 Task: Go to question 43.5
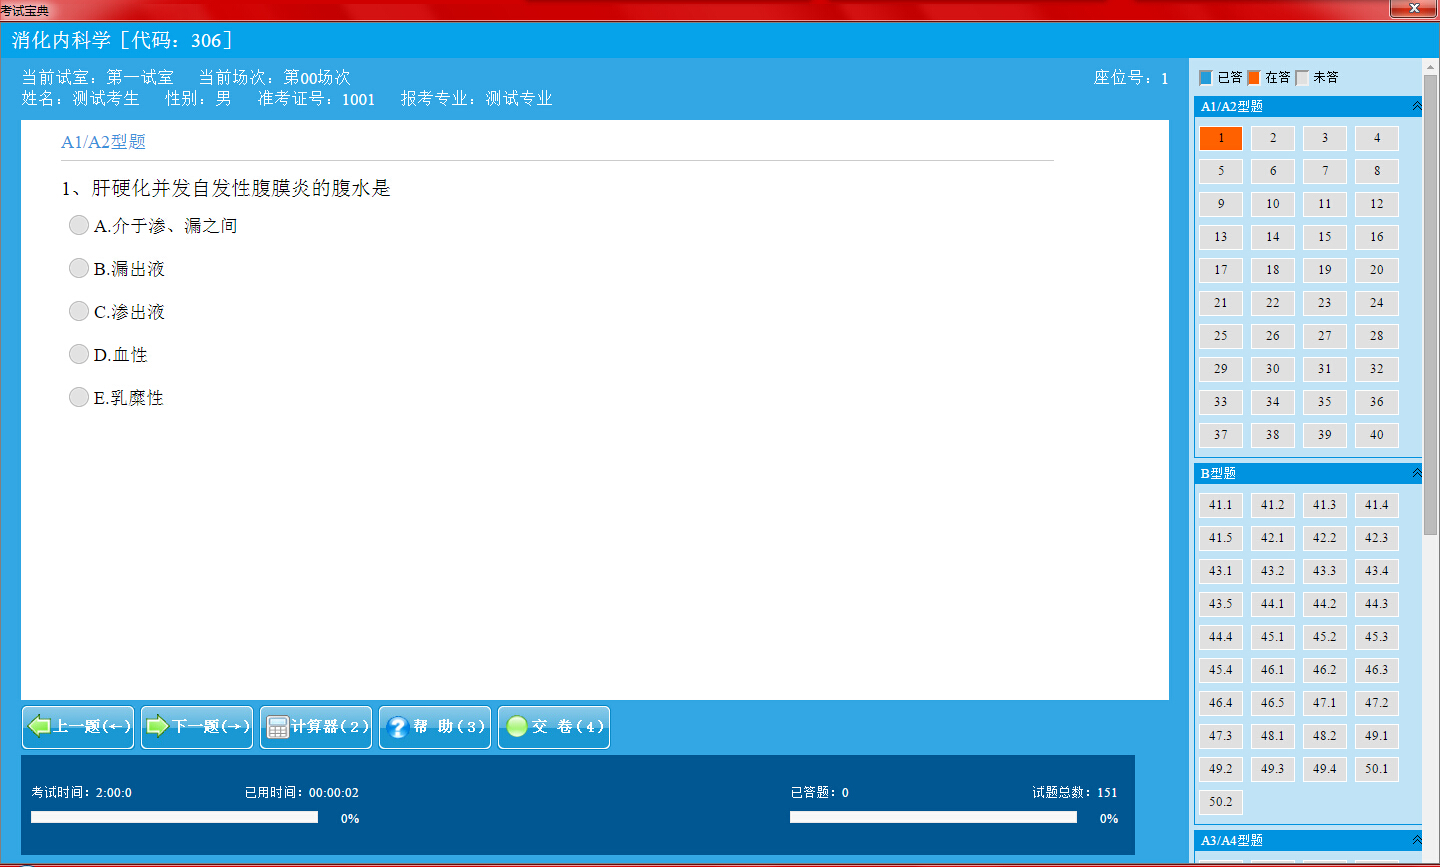1221,604
